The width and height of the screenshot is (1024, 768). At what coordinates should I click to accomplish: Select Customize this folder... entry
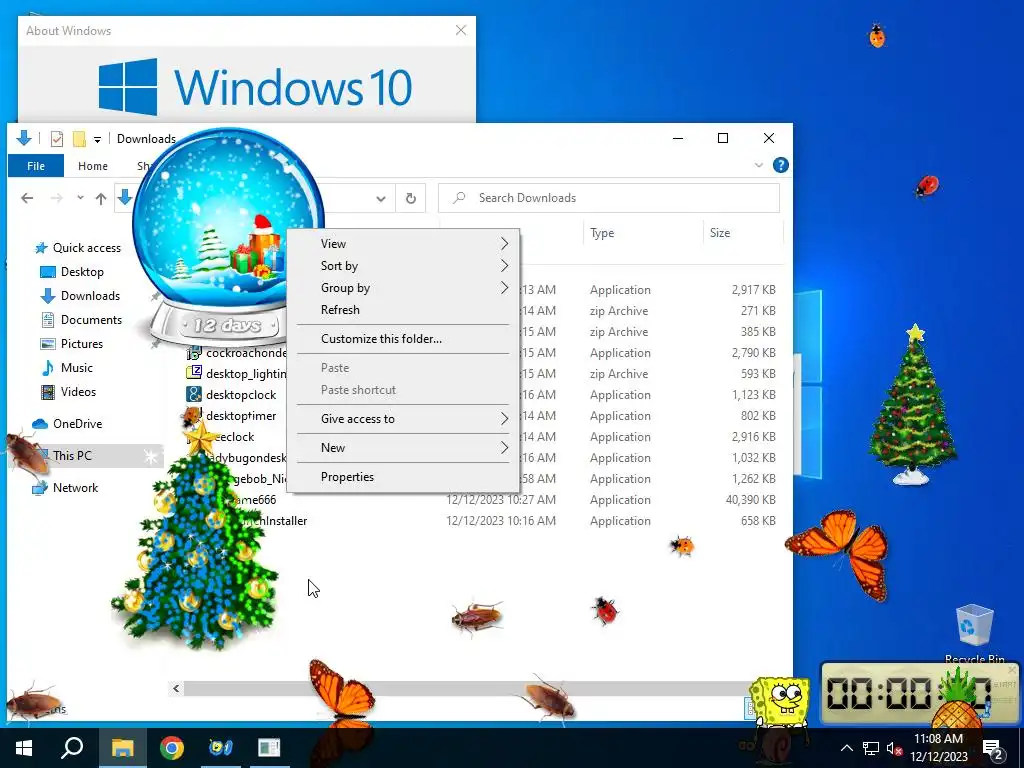point(402,339)
